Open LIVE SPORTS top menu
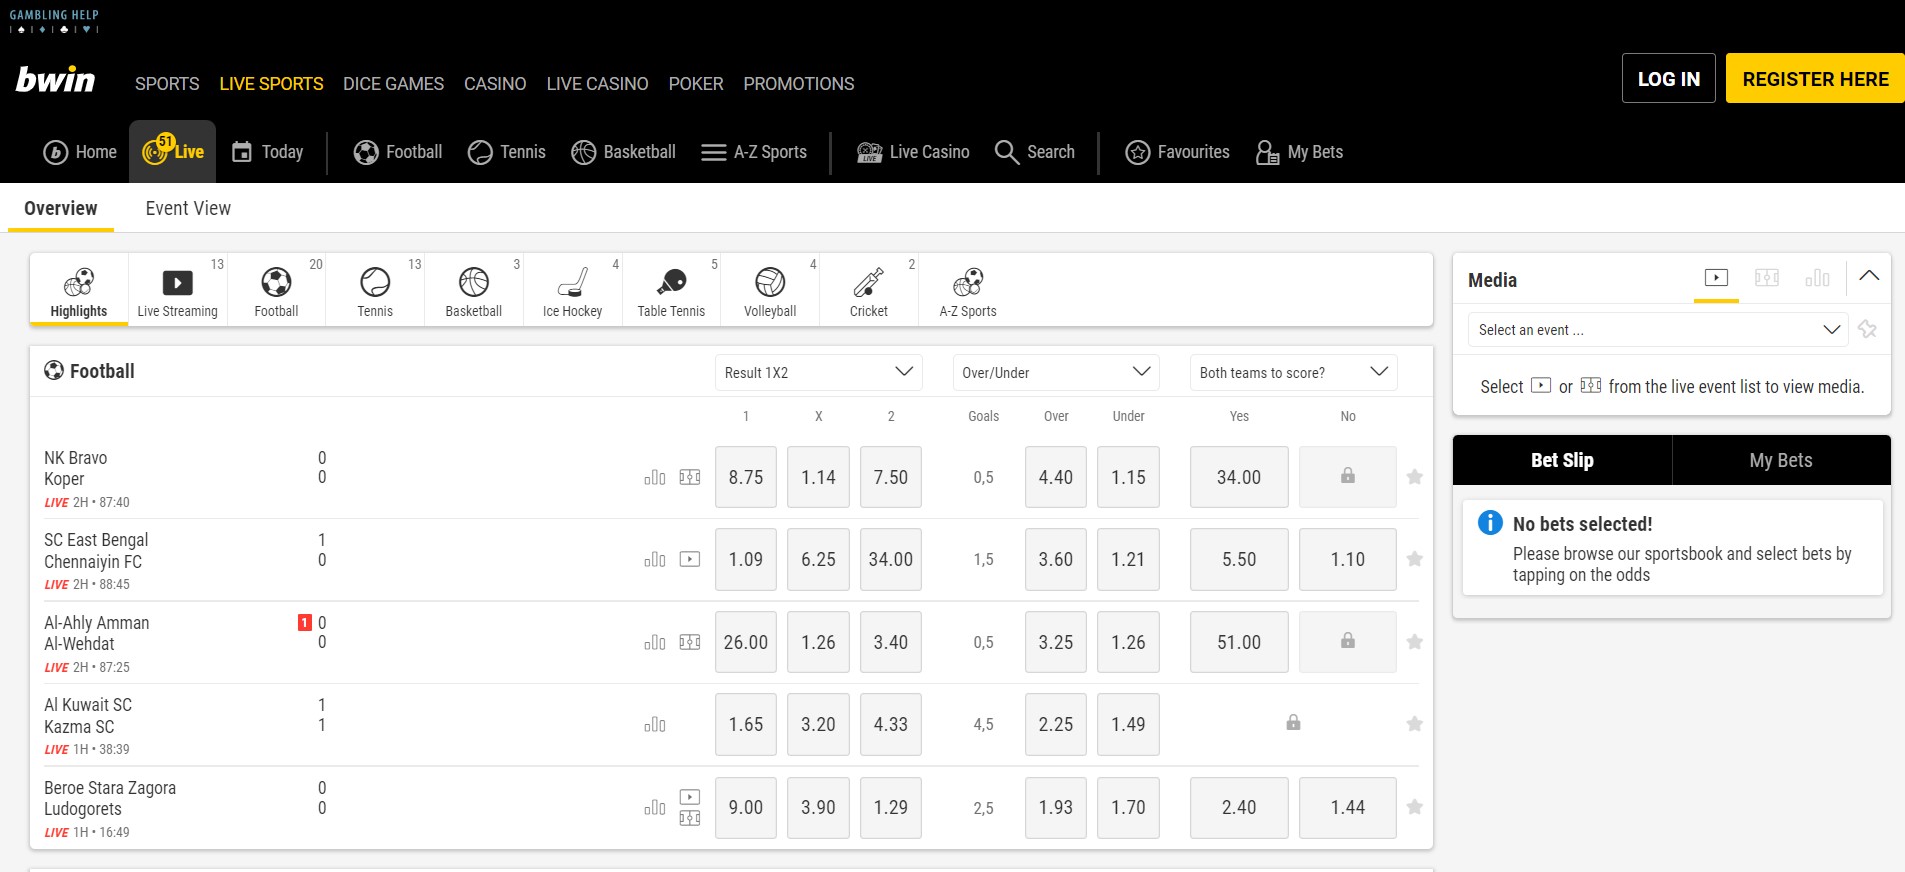 (x=271, y=84)
